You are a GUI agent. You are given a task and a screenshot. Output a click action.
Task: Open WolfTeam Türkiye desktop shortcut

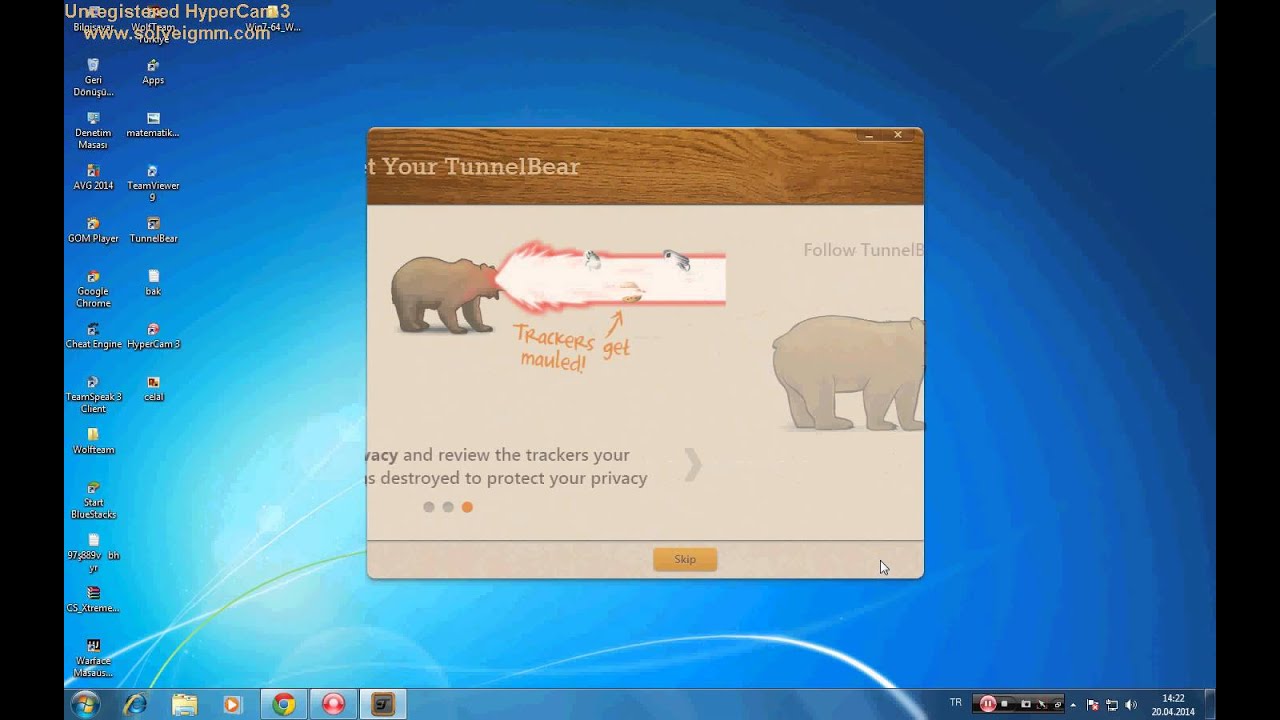[x=153, y=25]
